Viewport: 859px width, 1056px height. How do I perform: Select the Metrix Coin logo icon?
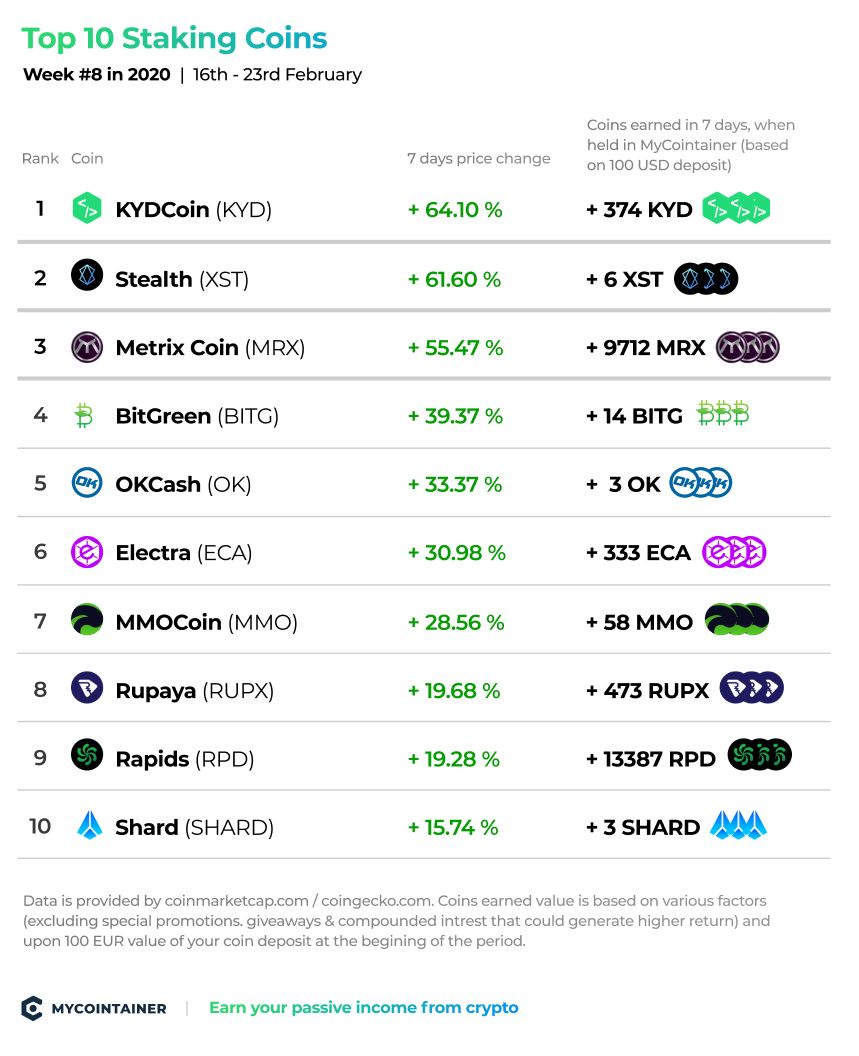[x=87, y=347]
